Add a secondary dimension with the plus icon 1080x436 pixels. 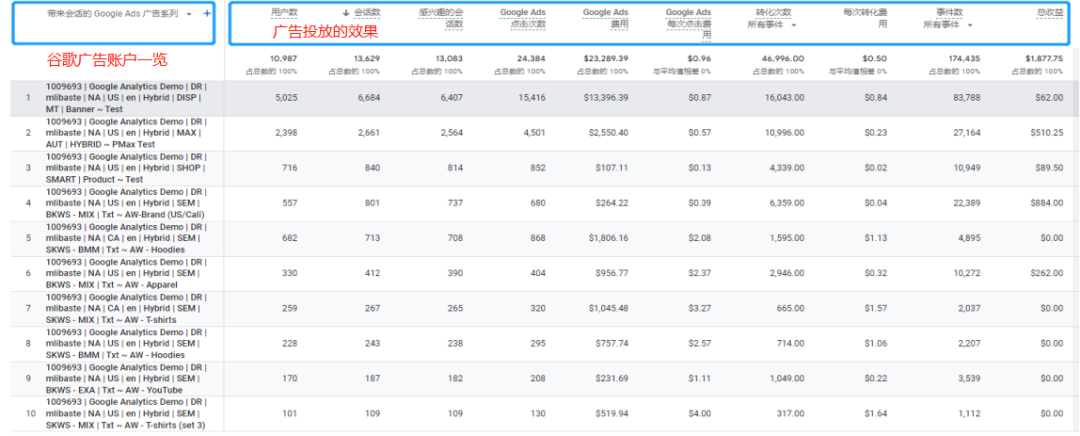pos(207,13)
